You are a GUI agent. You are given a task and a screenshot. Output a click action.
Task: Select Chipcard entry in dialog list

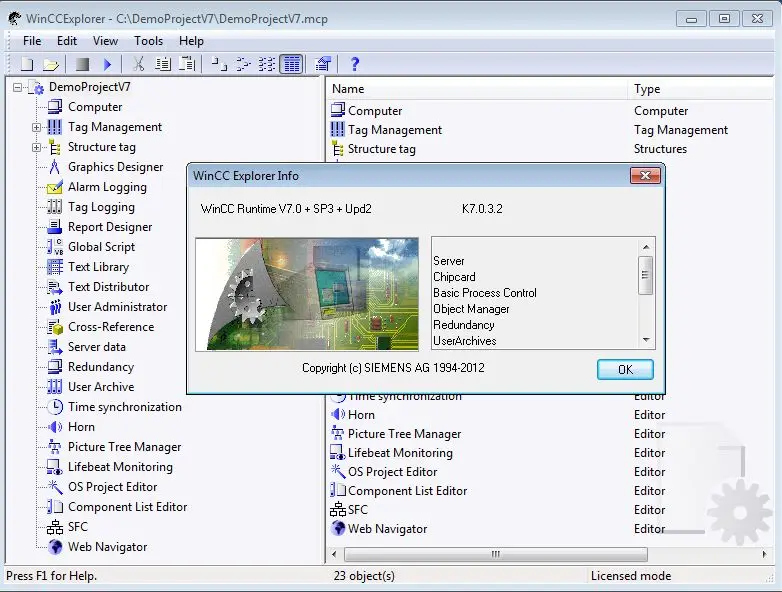[x=454, y=277]
